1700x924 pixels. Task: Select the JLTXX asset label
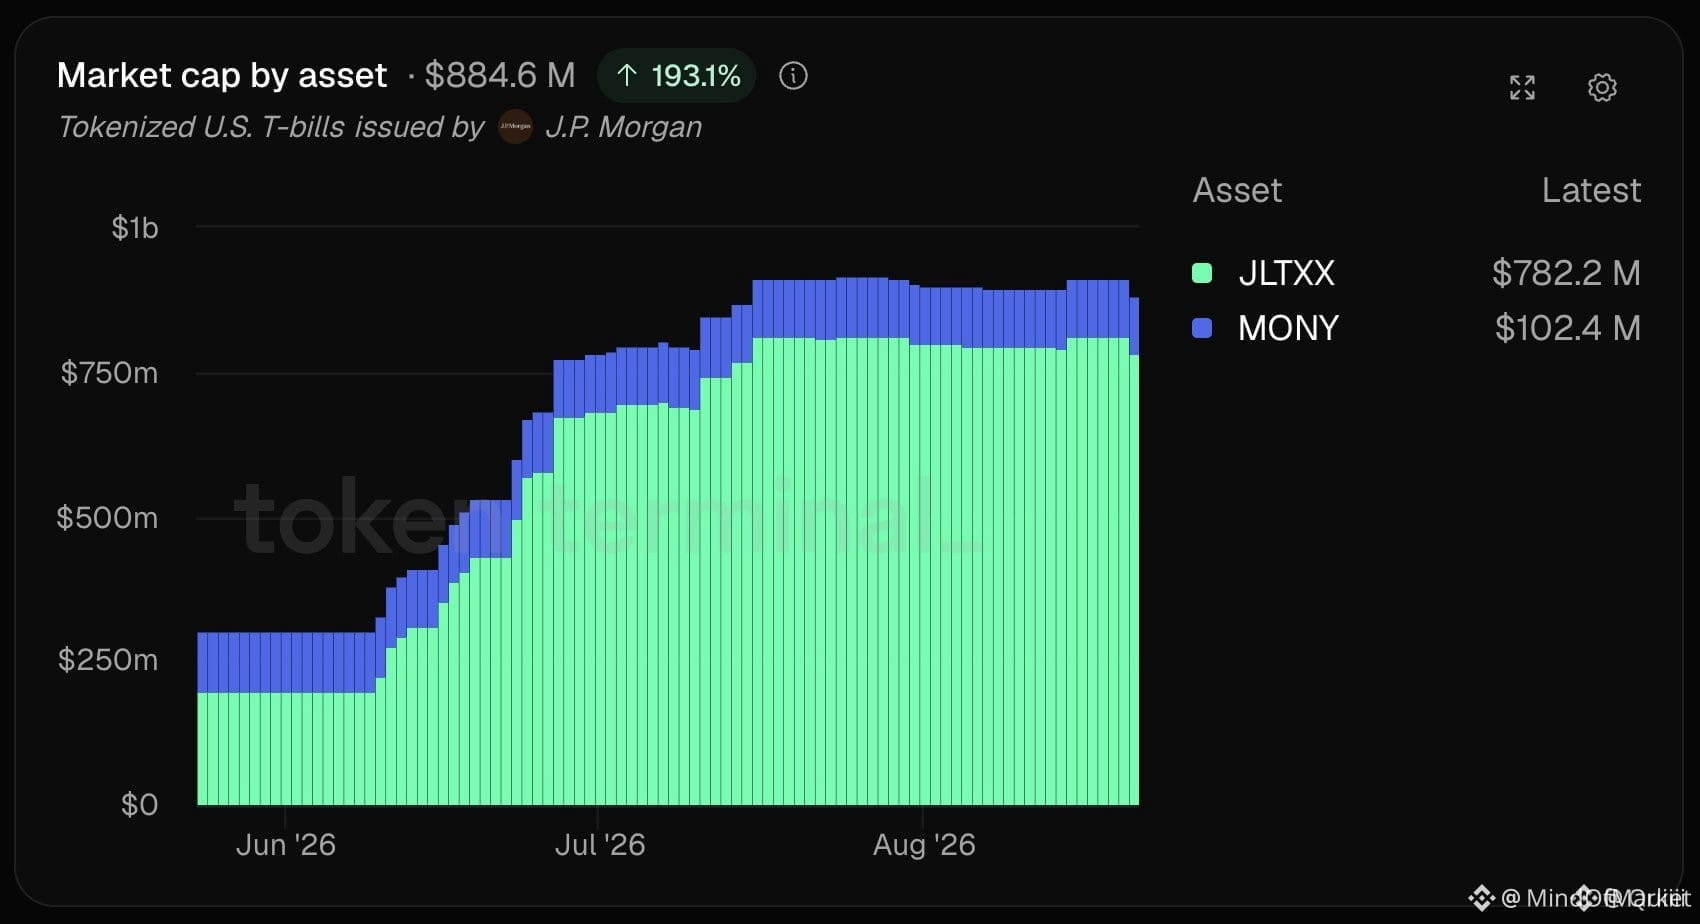pyautogui.click(x=1286, y=273)
